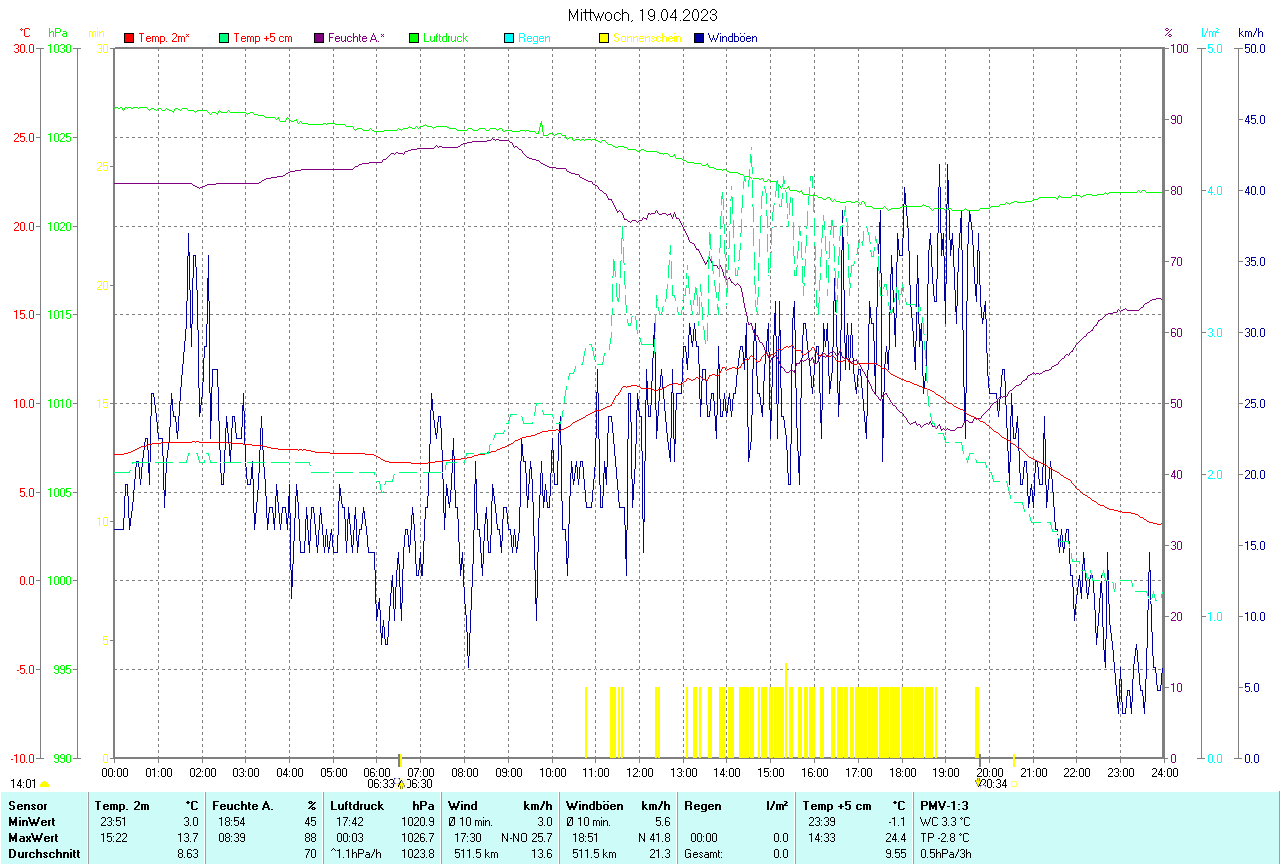This screenshot has width=1280, height=864.
Task: Click the 'Temp +5 cm' table column header
Action: (x=836, y=805)
